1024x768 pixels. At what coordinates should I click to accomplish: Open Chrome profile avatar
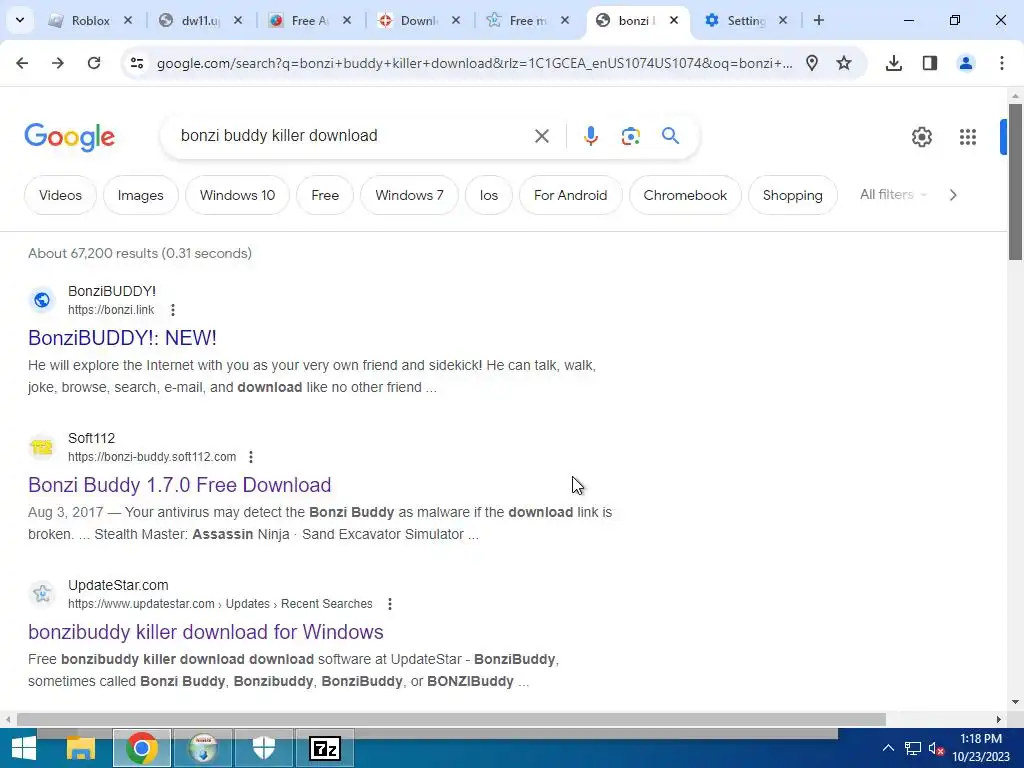point(965,63)
